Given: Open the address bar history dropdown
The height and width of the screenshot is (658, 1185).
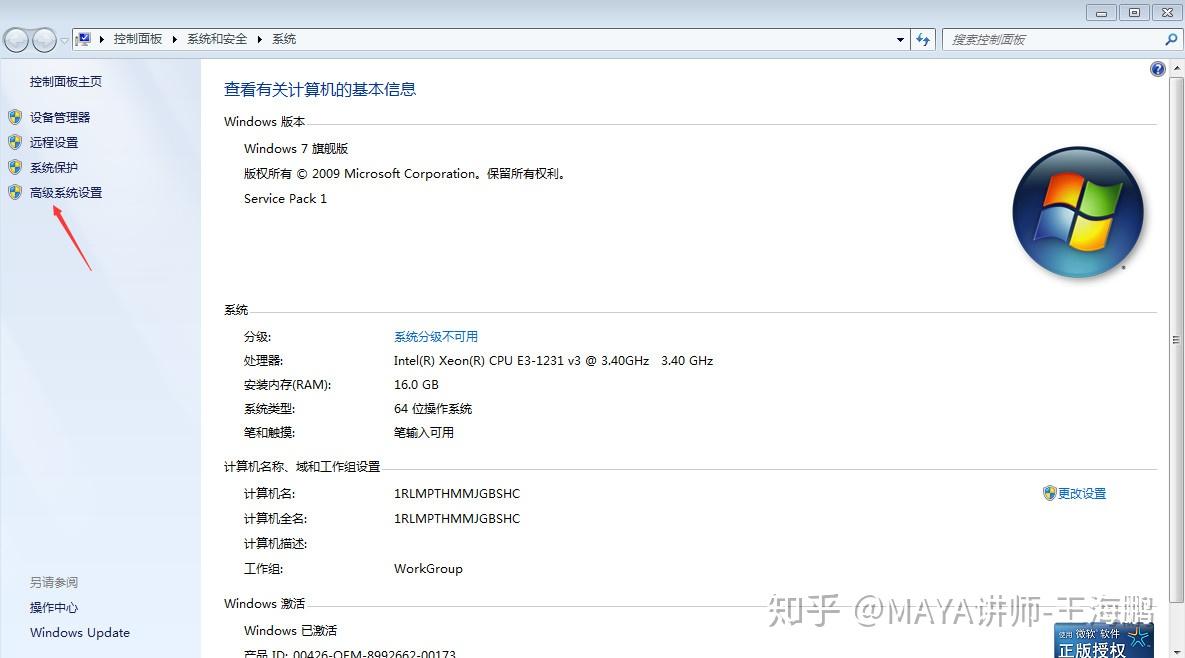Looking at the screenshot, I should click(x=900, y=39).
